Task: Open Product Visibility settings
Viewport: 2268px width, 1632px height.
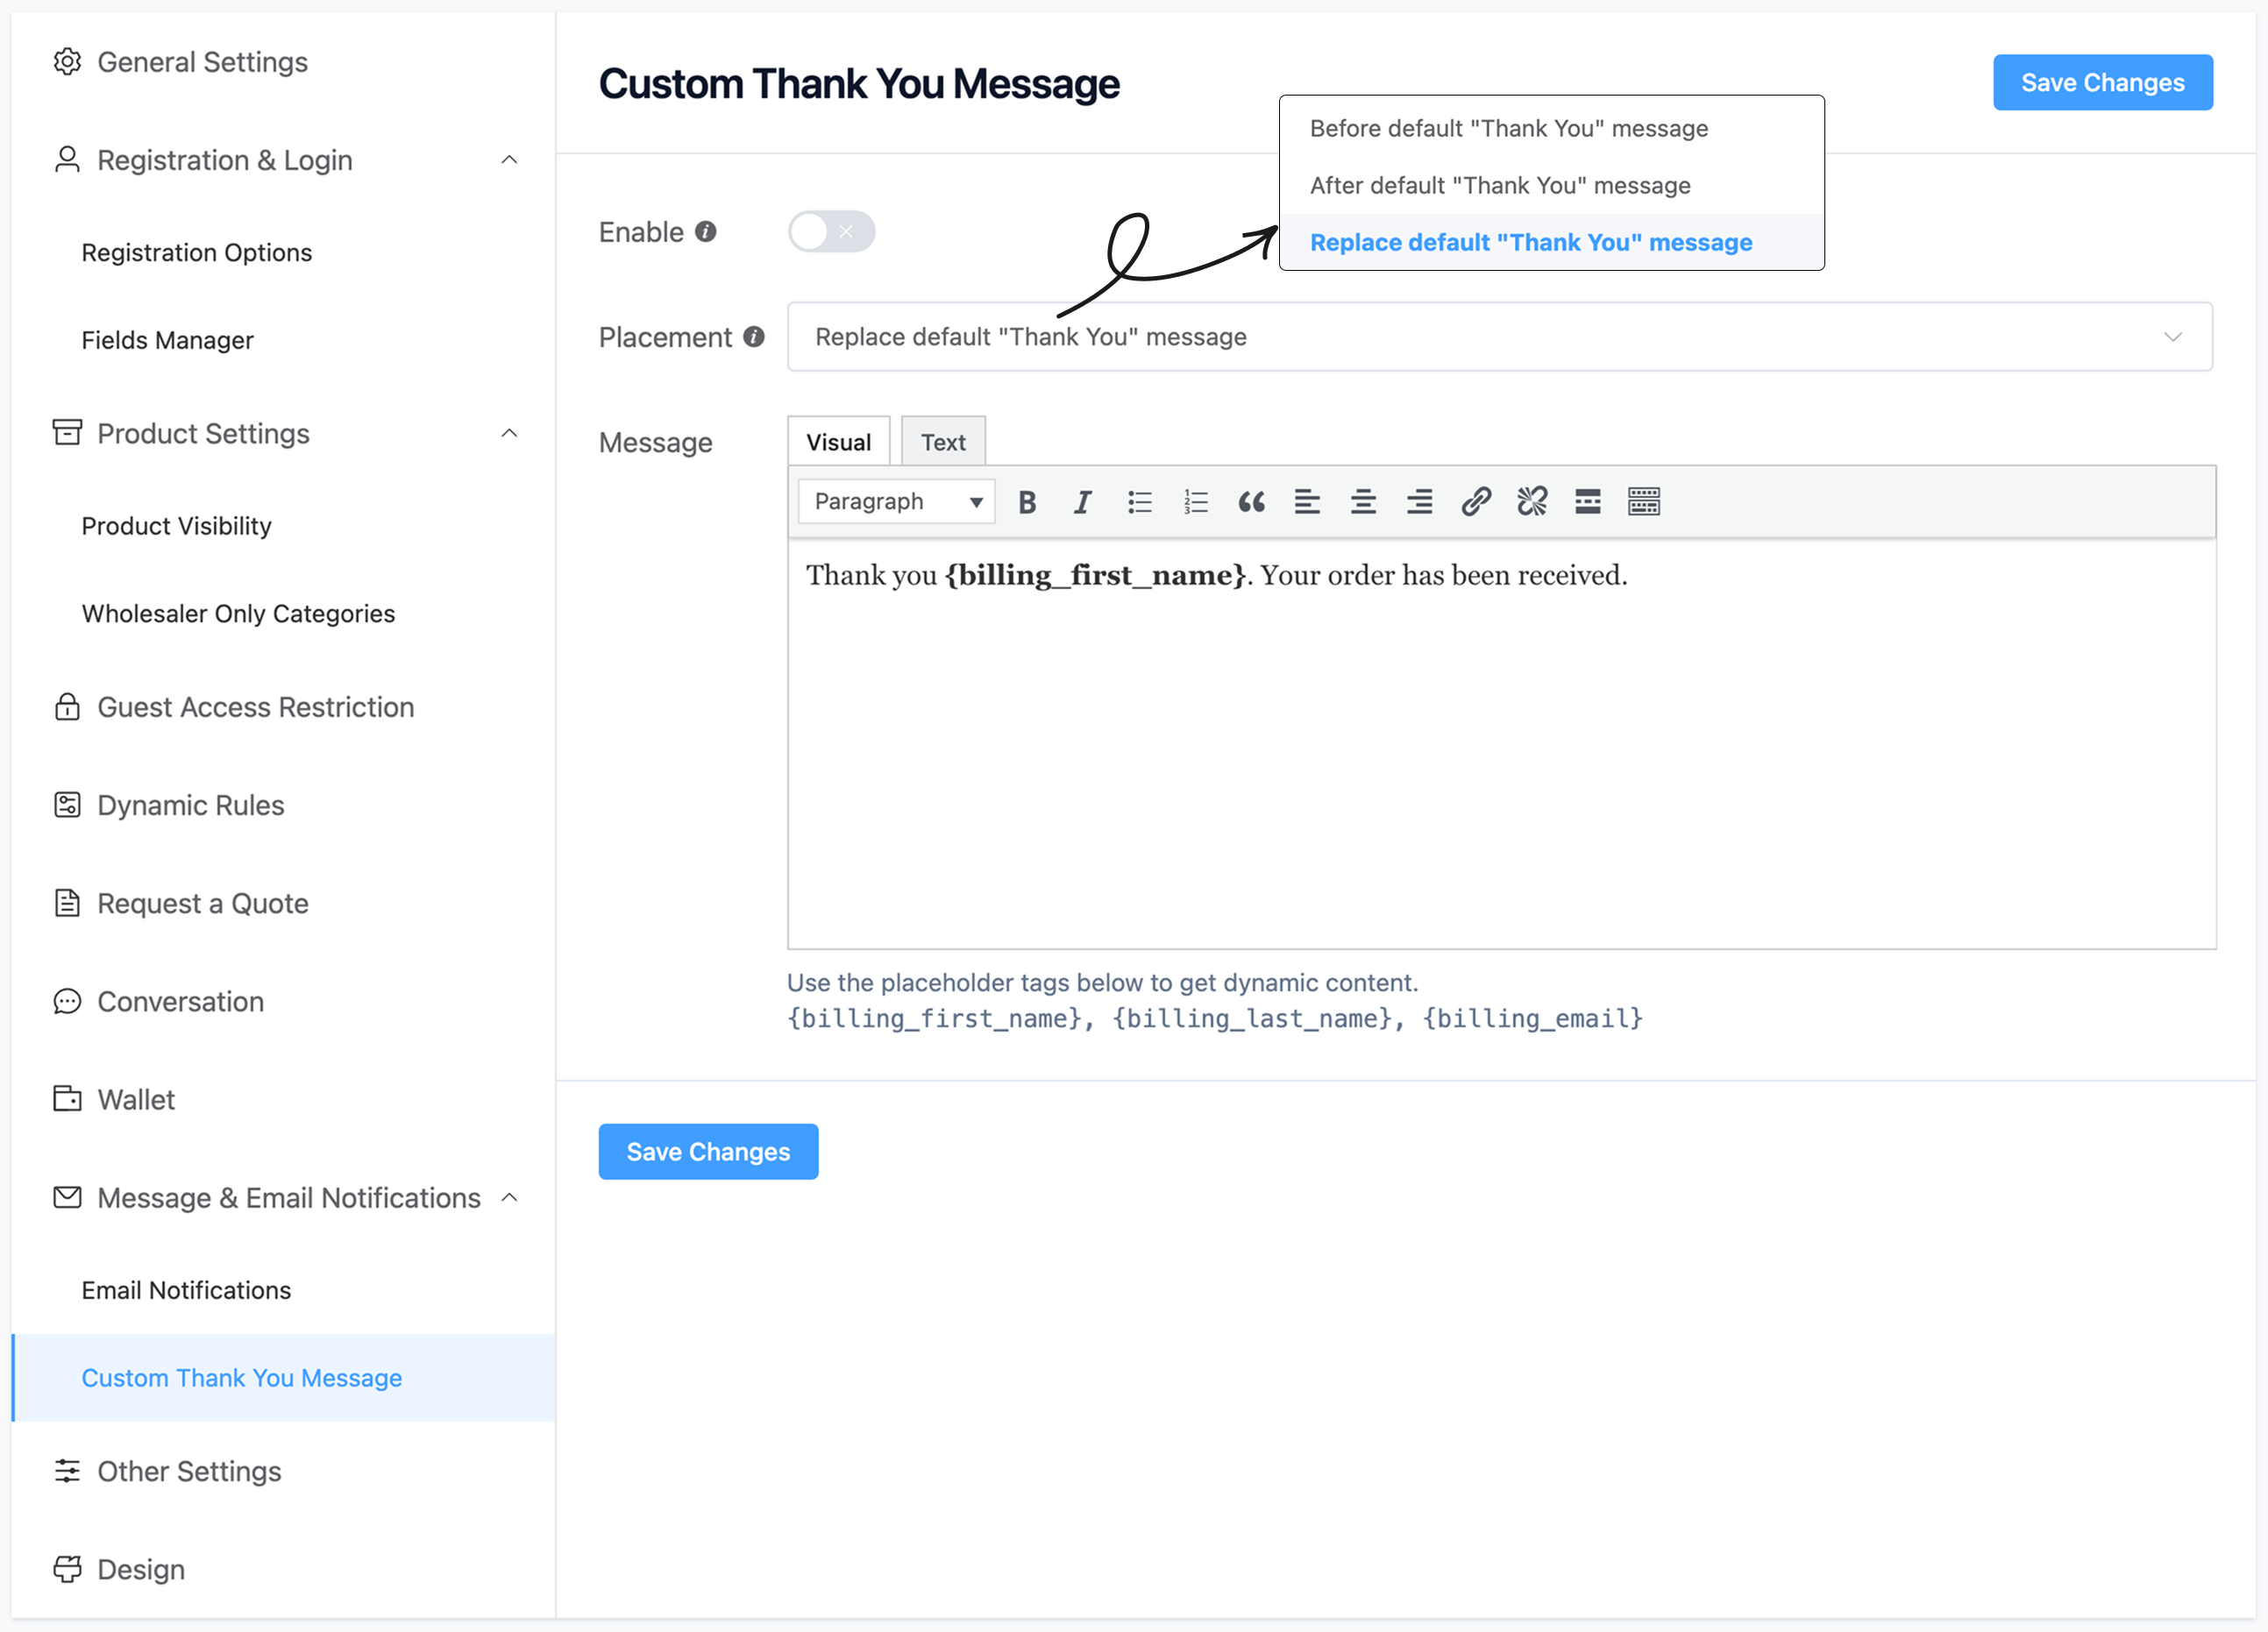Action: pyautogui.click(x=177, y=526)
